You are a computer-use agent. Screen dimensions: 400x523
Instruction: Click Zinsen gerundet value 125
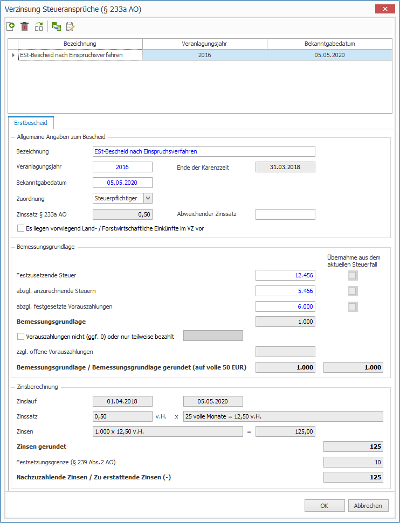[x=353, y=447]
